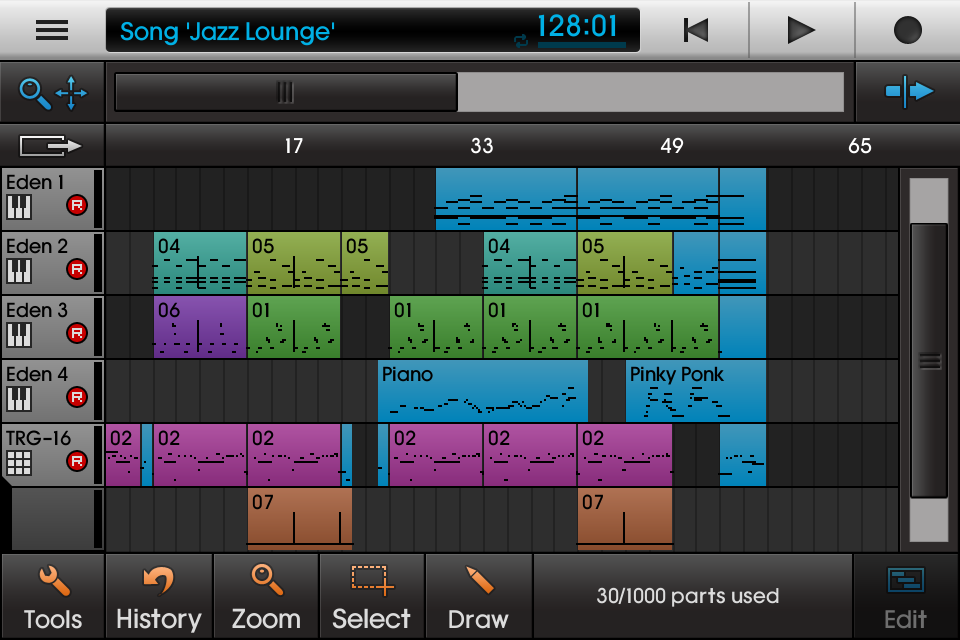Select the purple 06 part on Eden 3

tap(200, 327)
